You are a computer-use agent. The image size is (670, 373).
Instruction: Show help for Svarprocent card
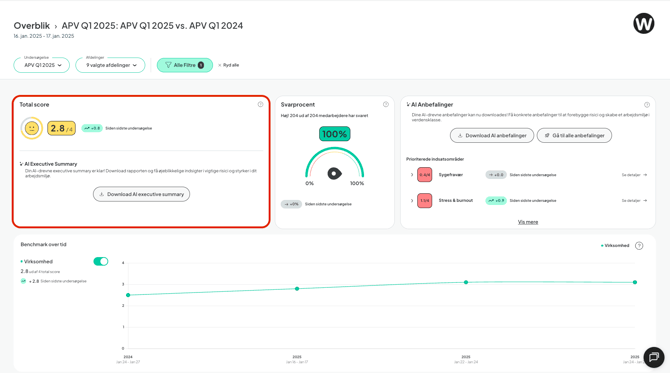(386, 104)
